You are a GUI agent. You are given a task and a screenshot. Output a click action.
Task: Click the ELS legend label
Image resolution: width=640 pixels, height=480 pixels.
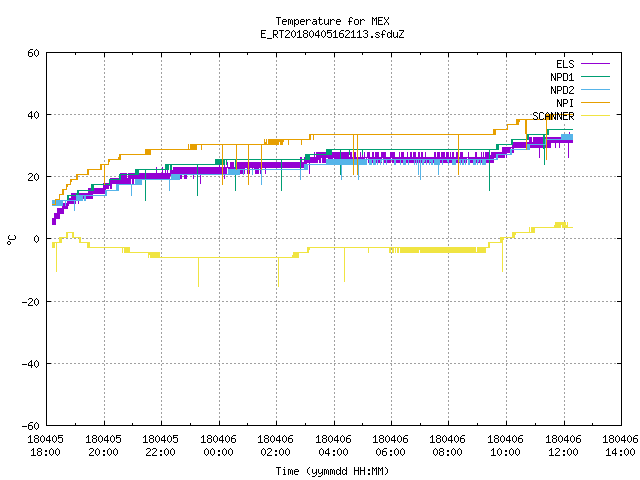(565, 64)
